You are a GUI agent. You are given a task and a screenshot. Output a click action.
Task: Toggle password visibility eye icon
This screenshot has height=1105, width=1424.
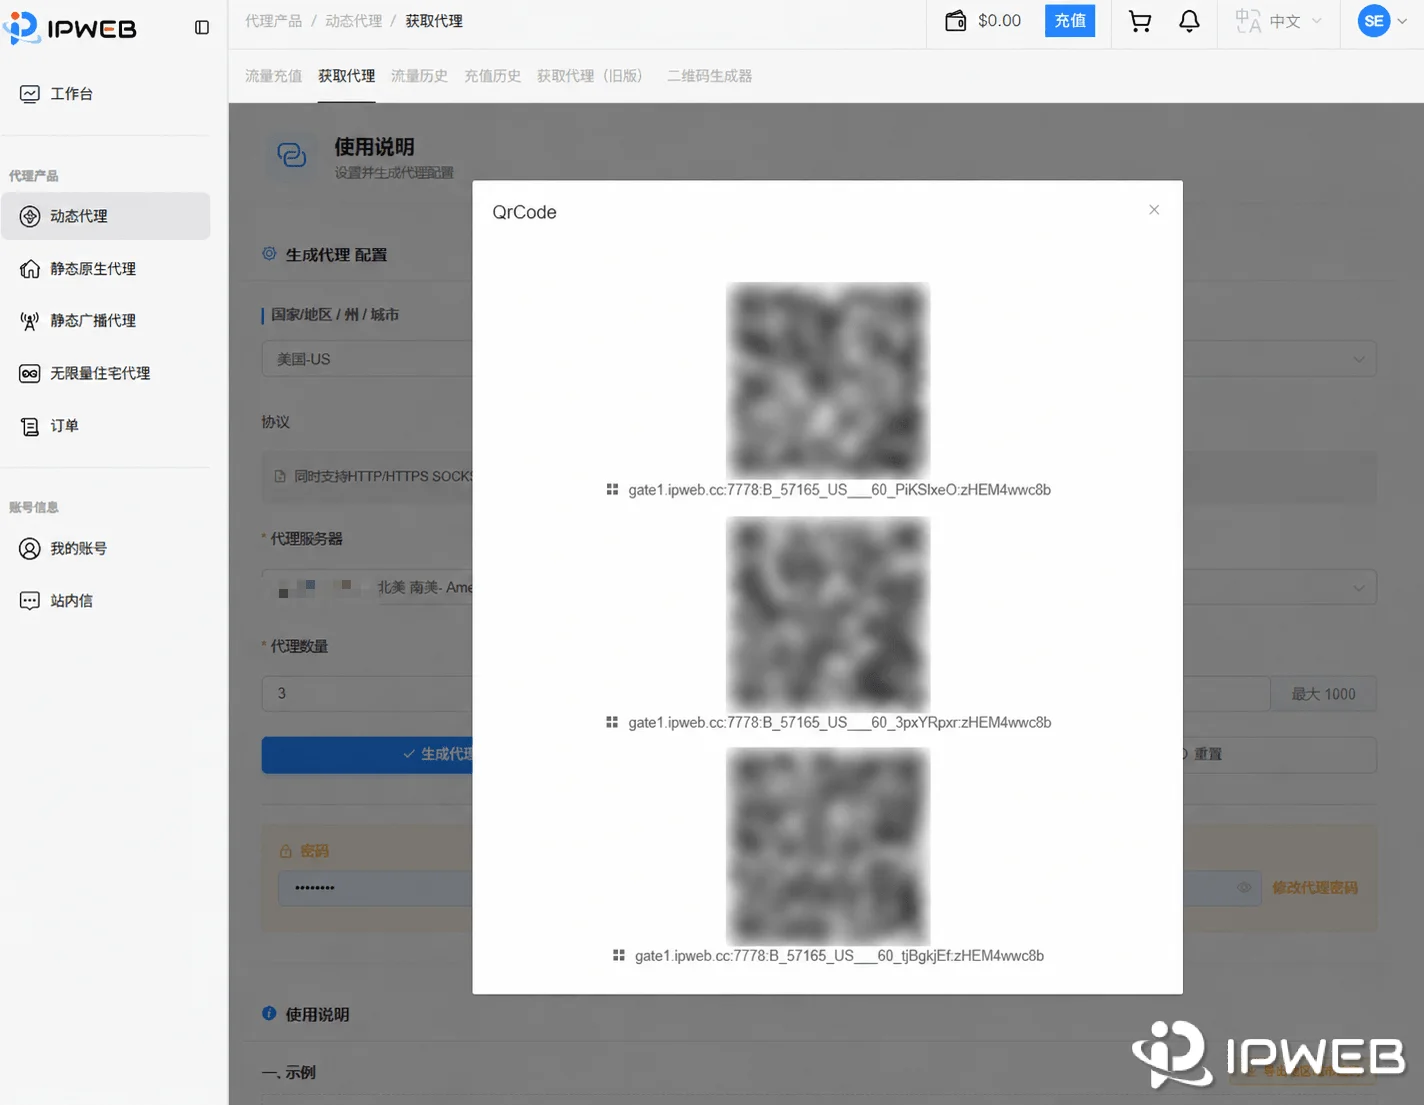pos(1244,888)
